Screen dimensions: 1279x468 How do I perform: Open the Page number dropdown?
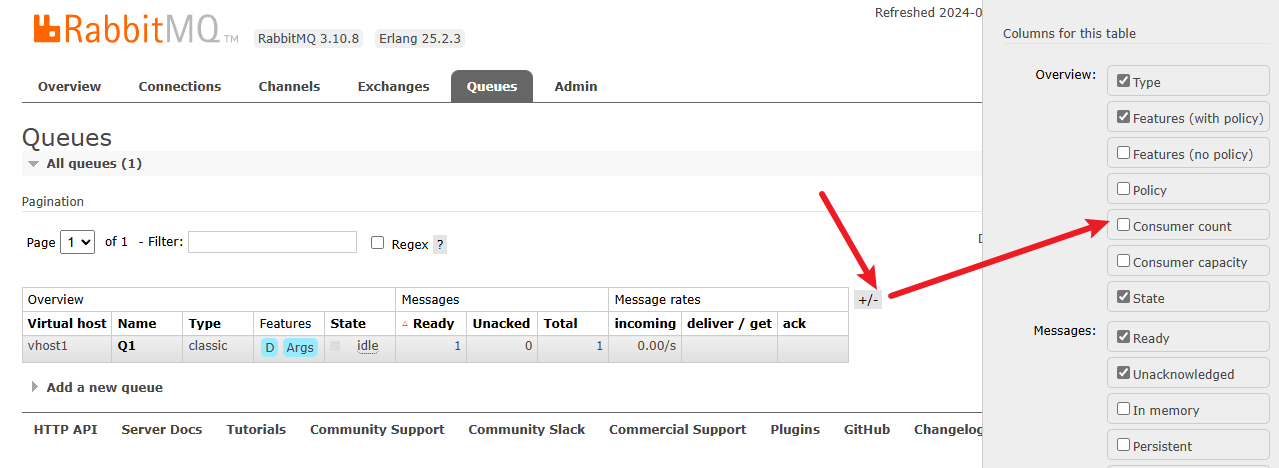click(77, 242)
